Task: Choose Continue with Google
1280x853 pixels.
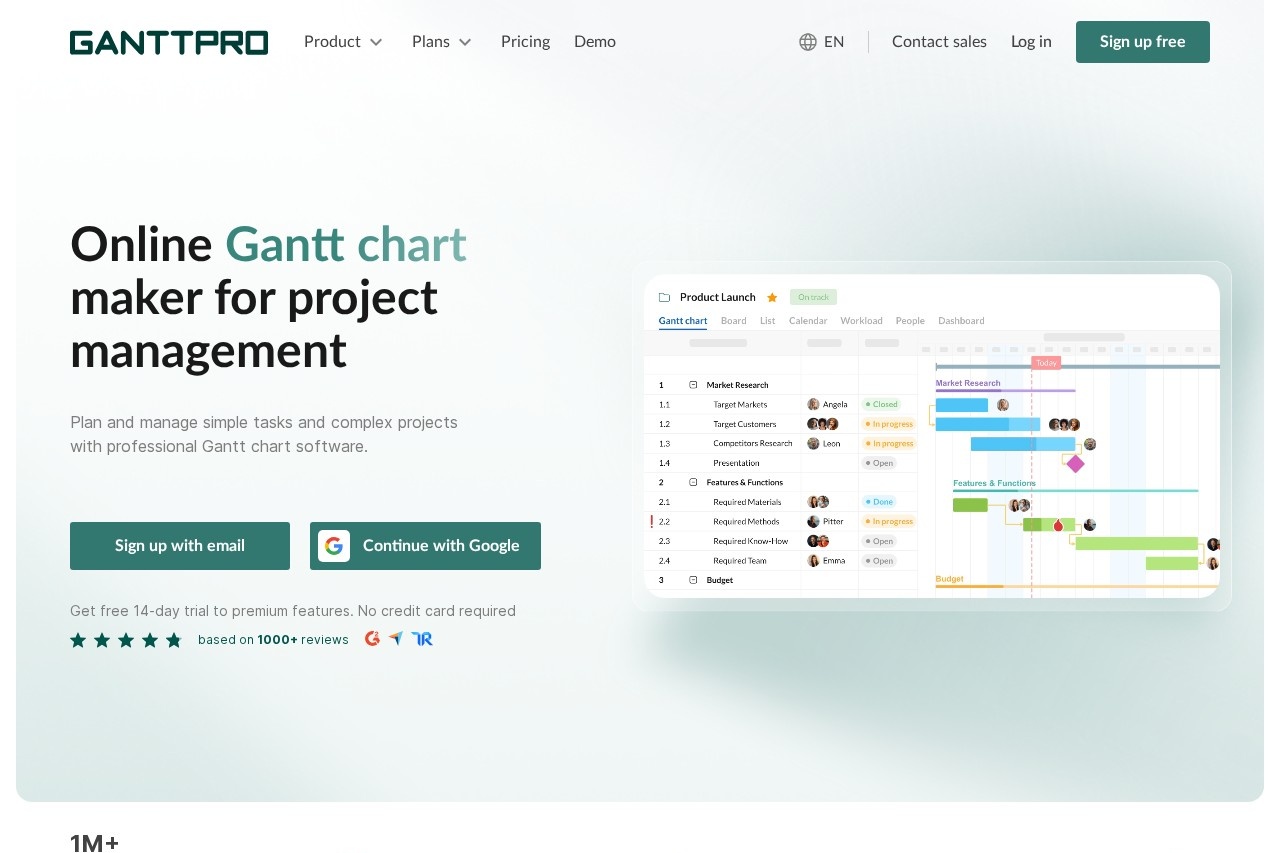Action: (x=425, y=546)
